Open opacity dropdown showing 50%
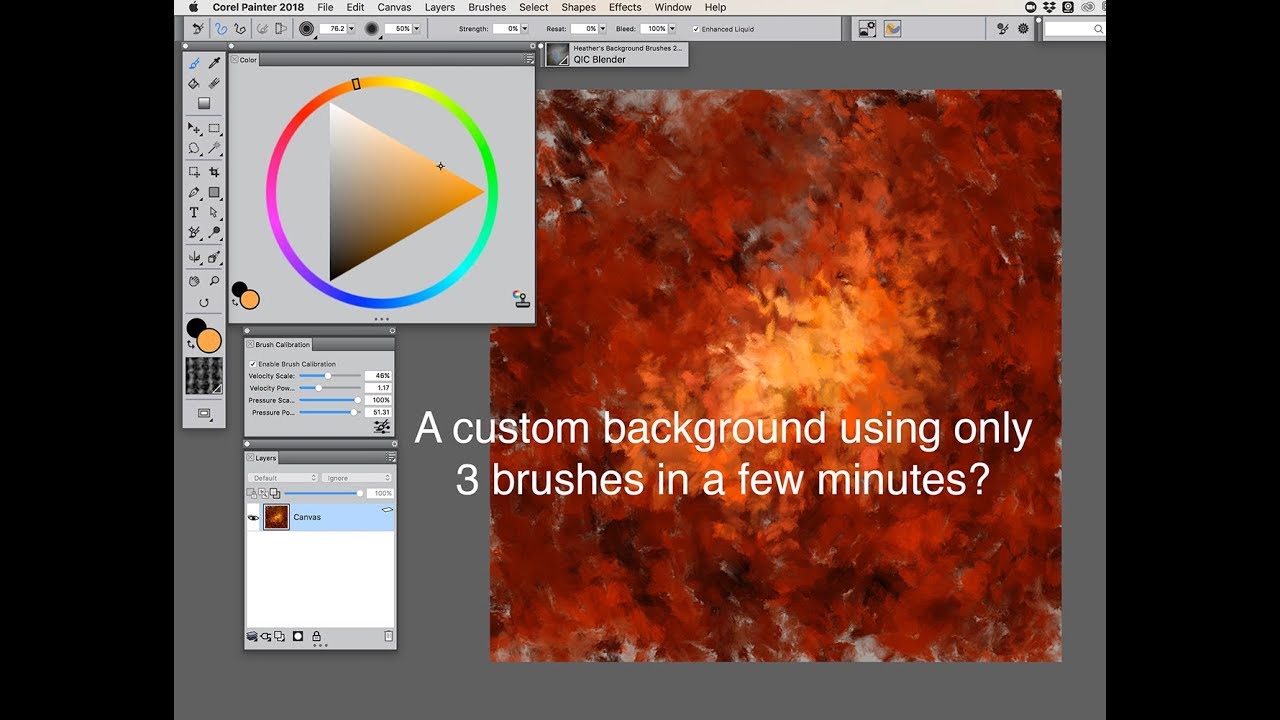 click(417, 29)
